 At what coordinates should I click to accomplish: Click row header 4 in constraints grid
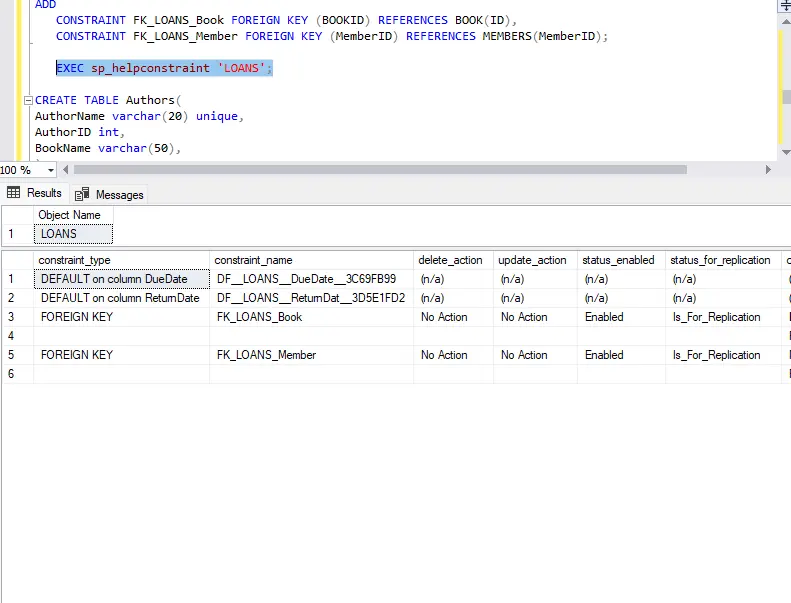(x=18, y=336)
